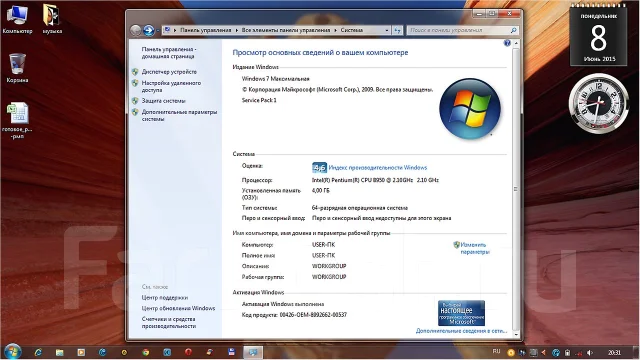Open the blue help question mark
Image resolution: width=640 pixels, height=360 pixels.
coord(507,43)
